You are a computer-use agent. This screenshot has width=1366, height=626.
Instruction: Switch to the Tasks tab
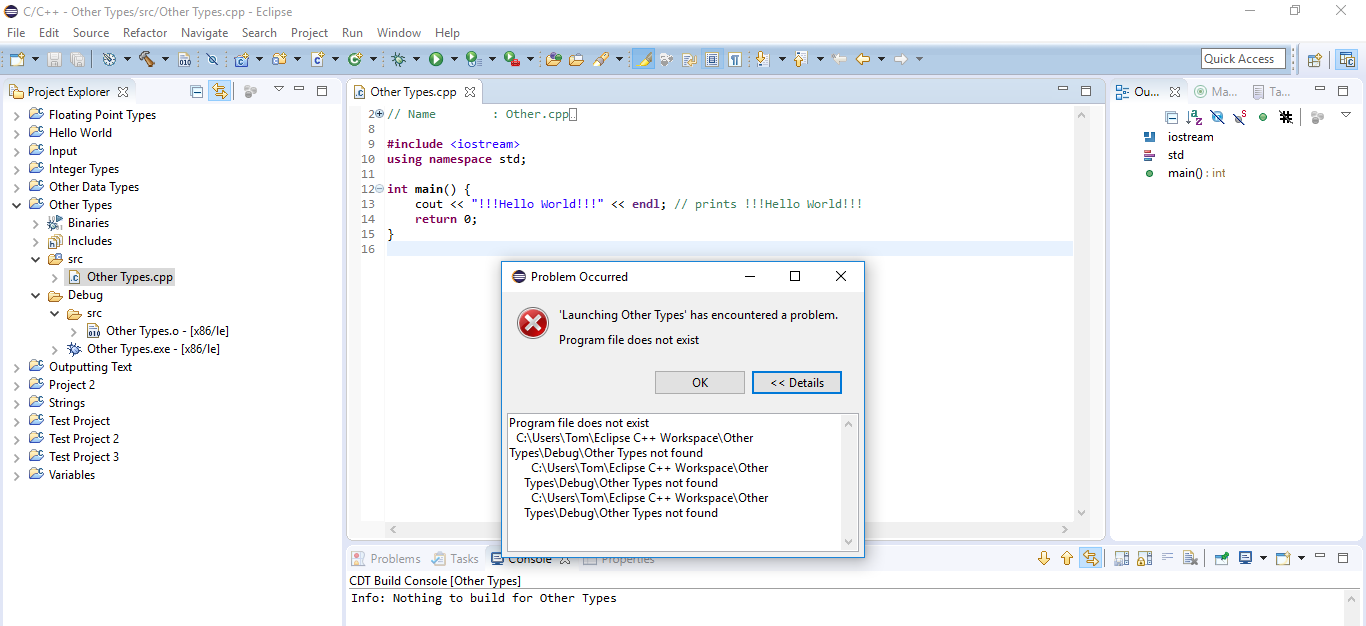pyautogui.click(x=455, y=559)
